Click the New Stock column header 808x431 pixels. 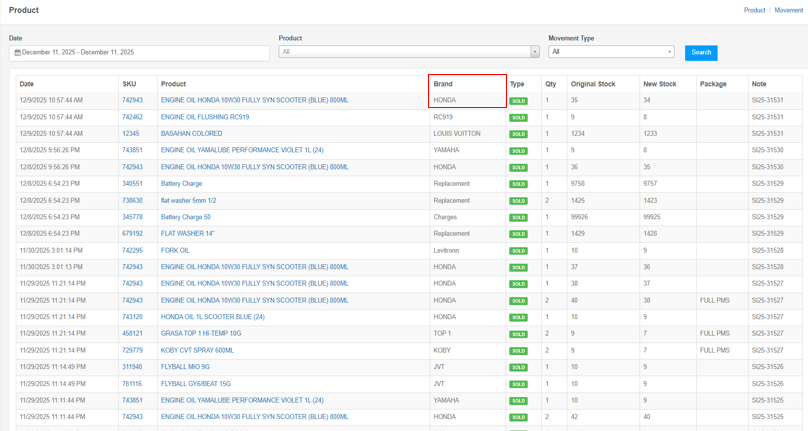[659, 84]
